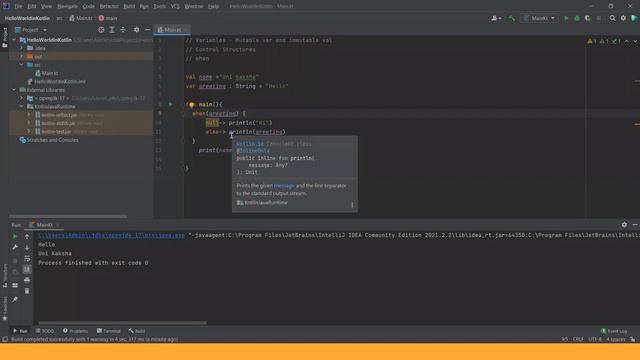The image size is (640, 360).
Task: Click the run gutter arrow beside main()
Action: (x=171, y=104)
